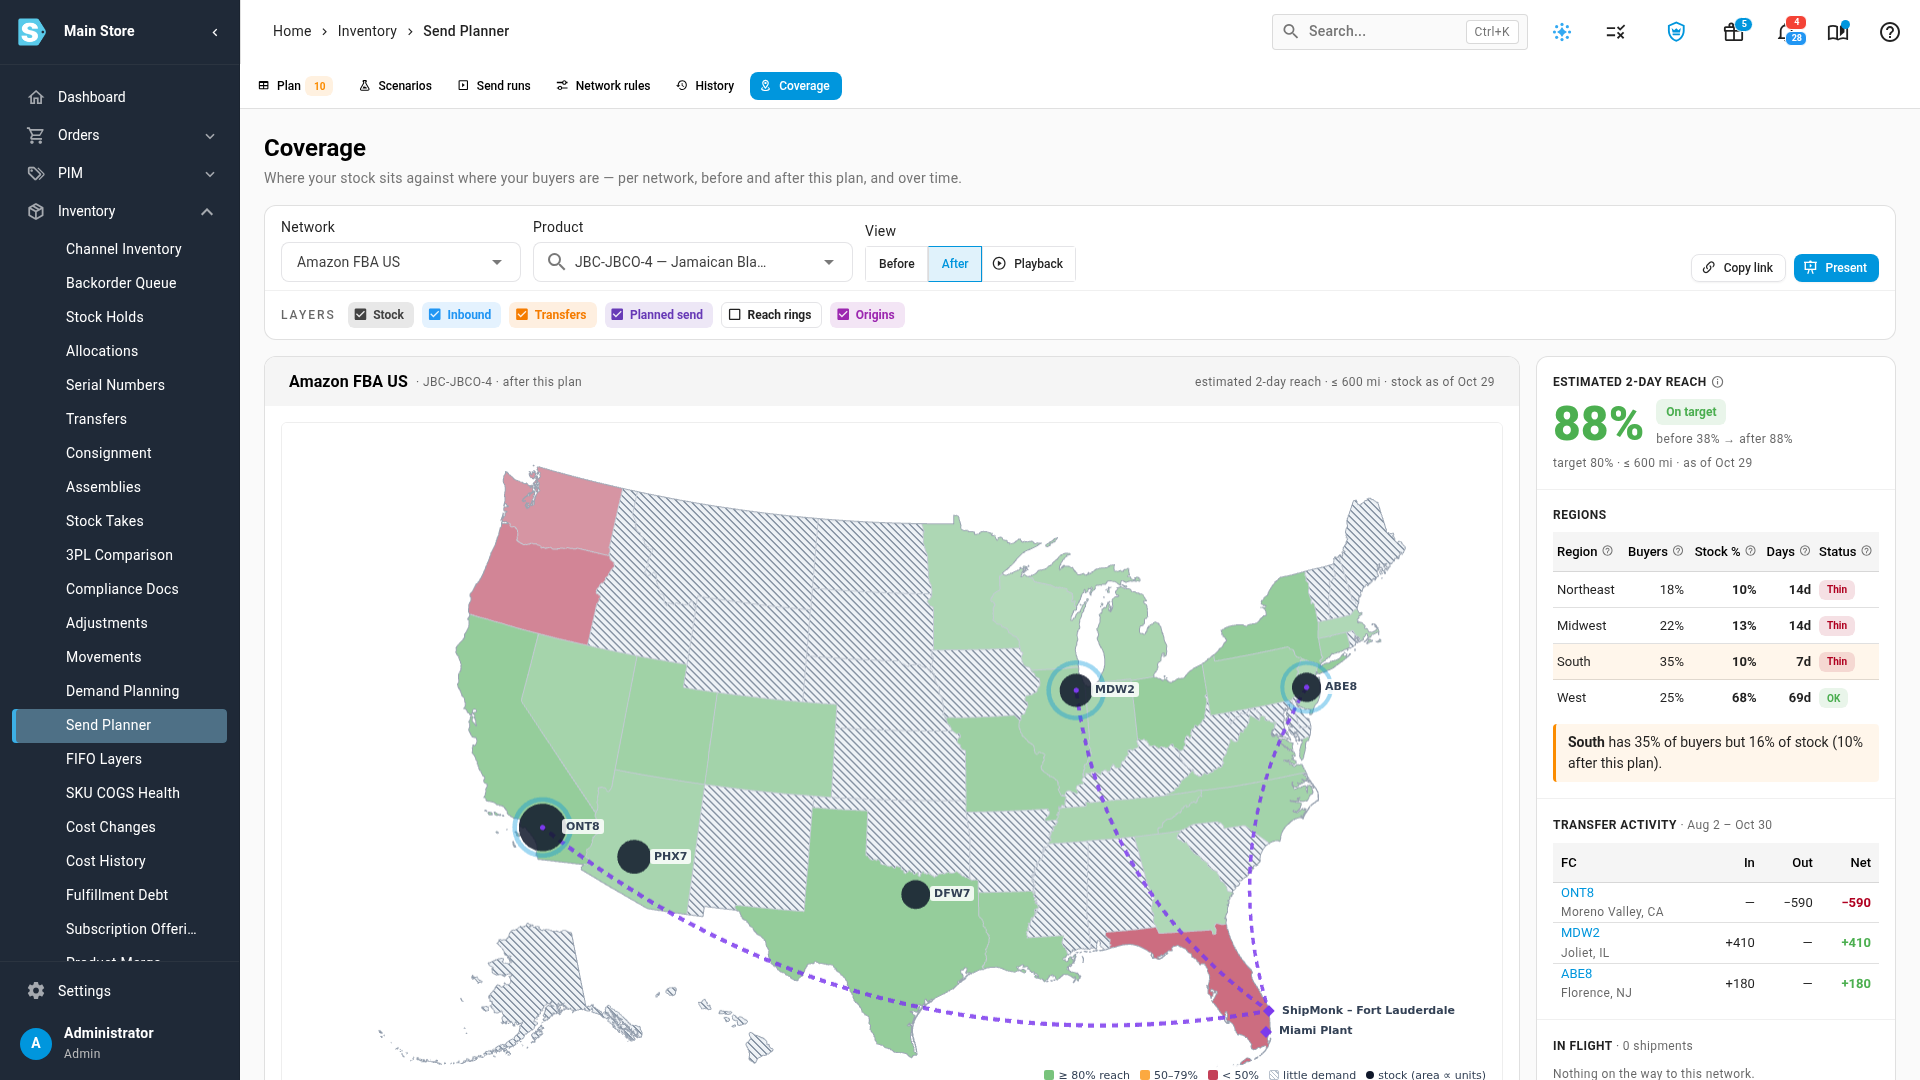Click the Days column help icon
Viewport: 1920px width, 1080px height.
click(1805, 551)
